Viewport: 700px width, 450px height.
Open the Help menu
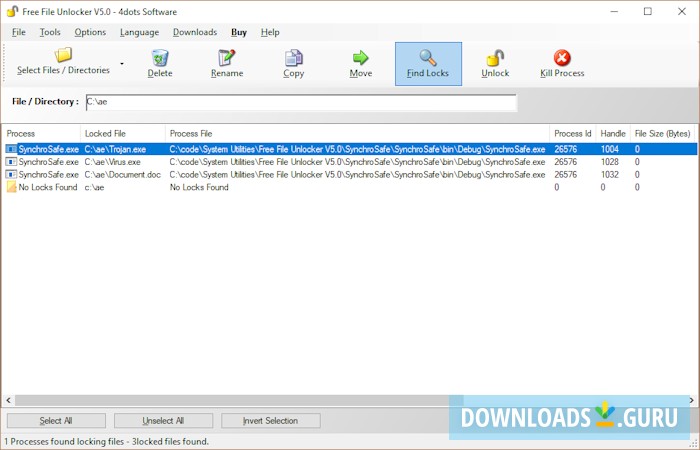[270, 32]
